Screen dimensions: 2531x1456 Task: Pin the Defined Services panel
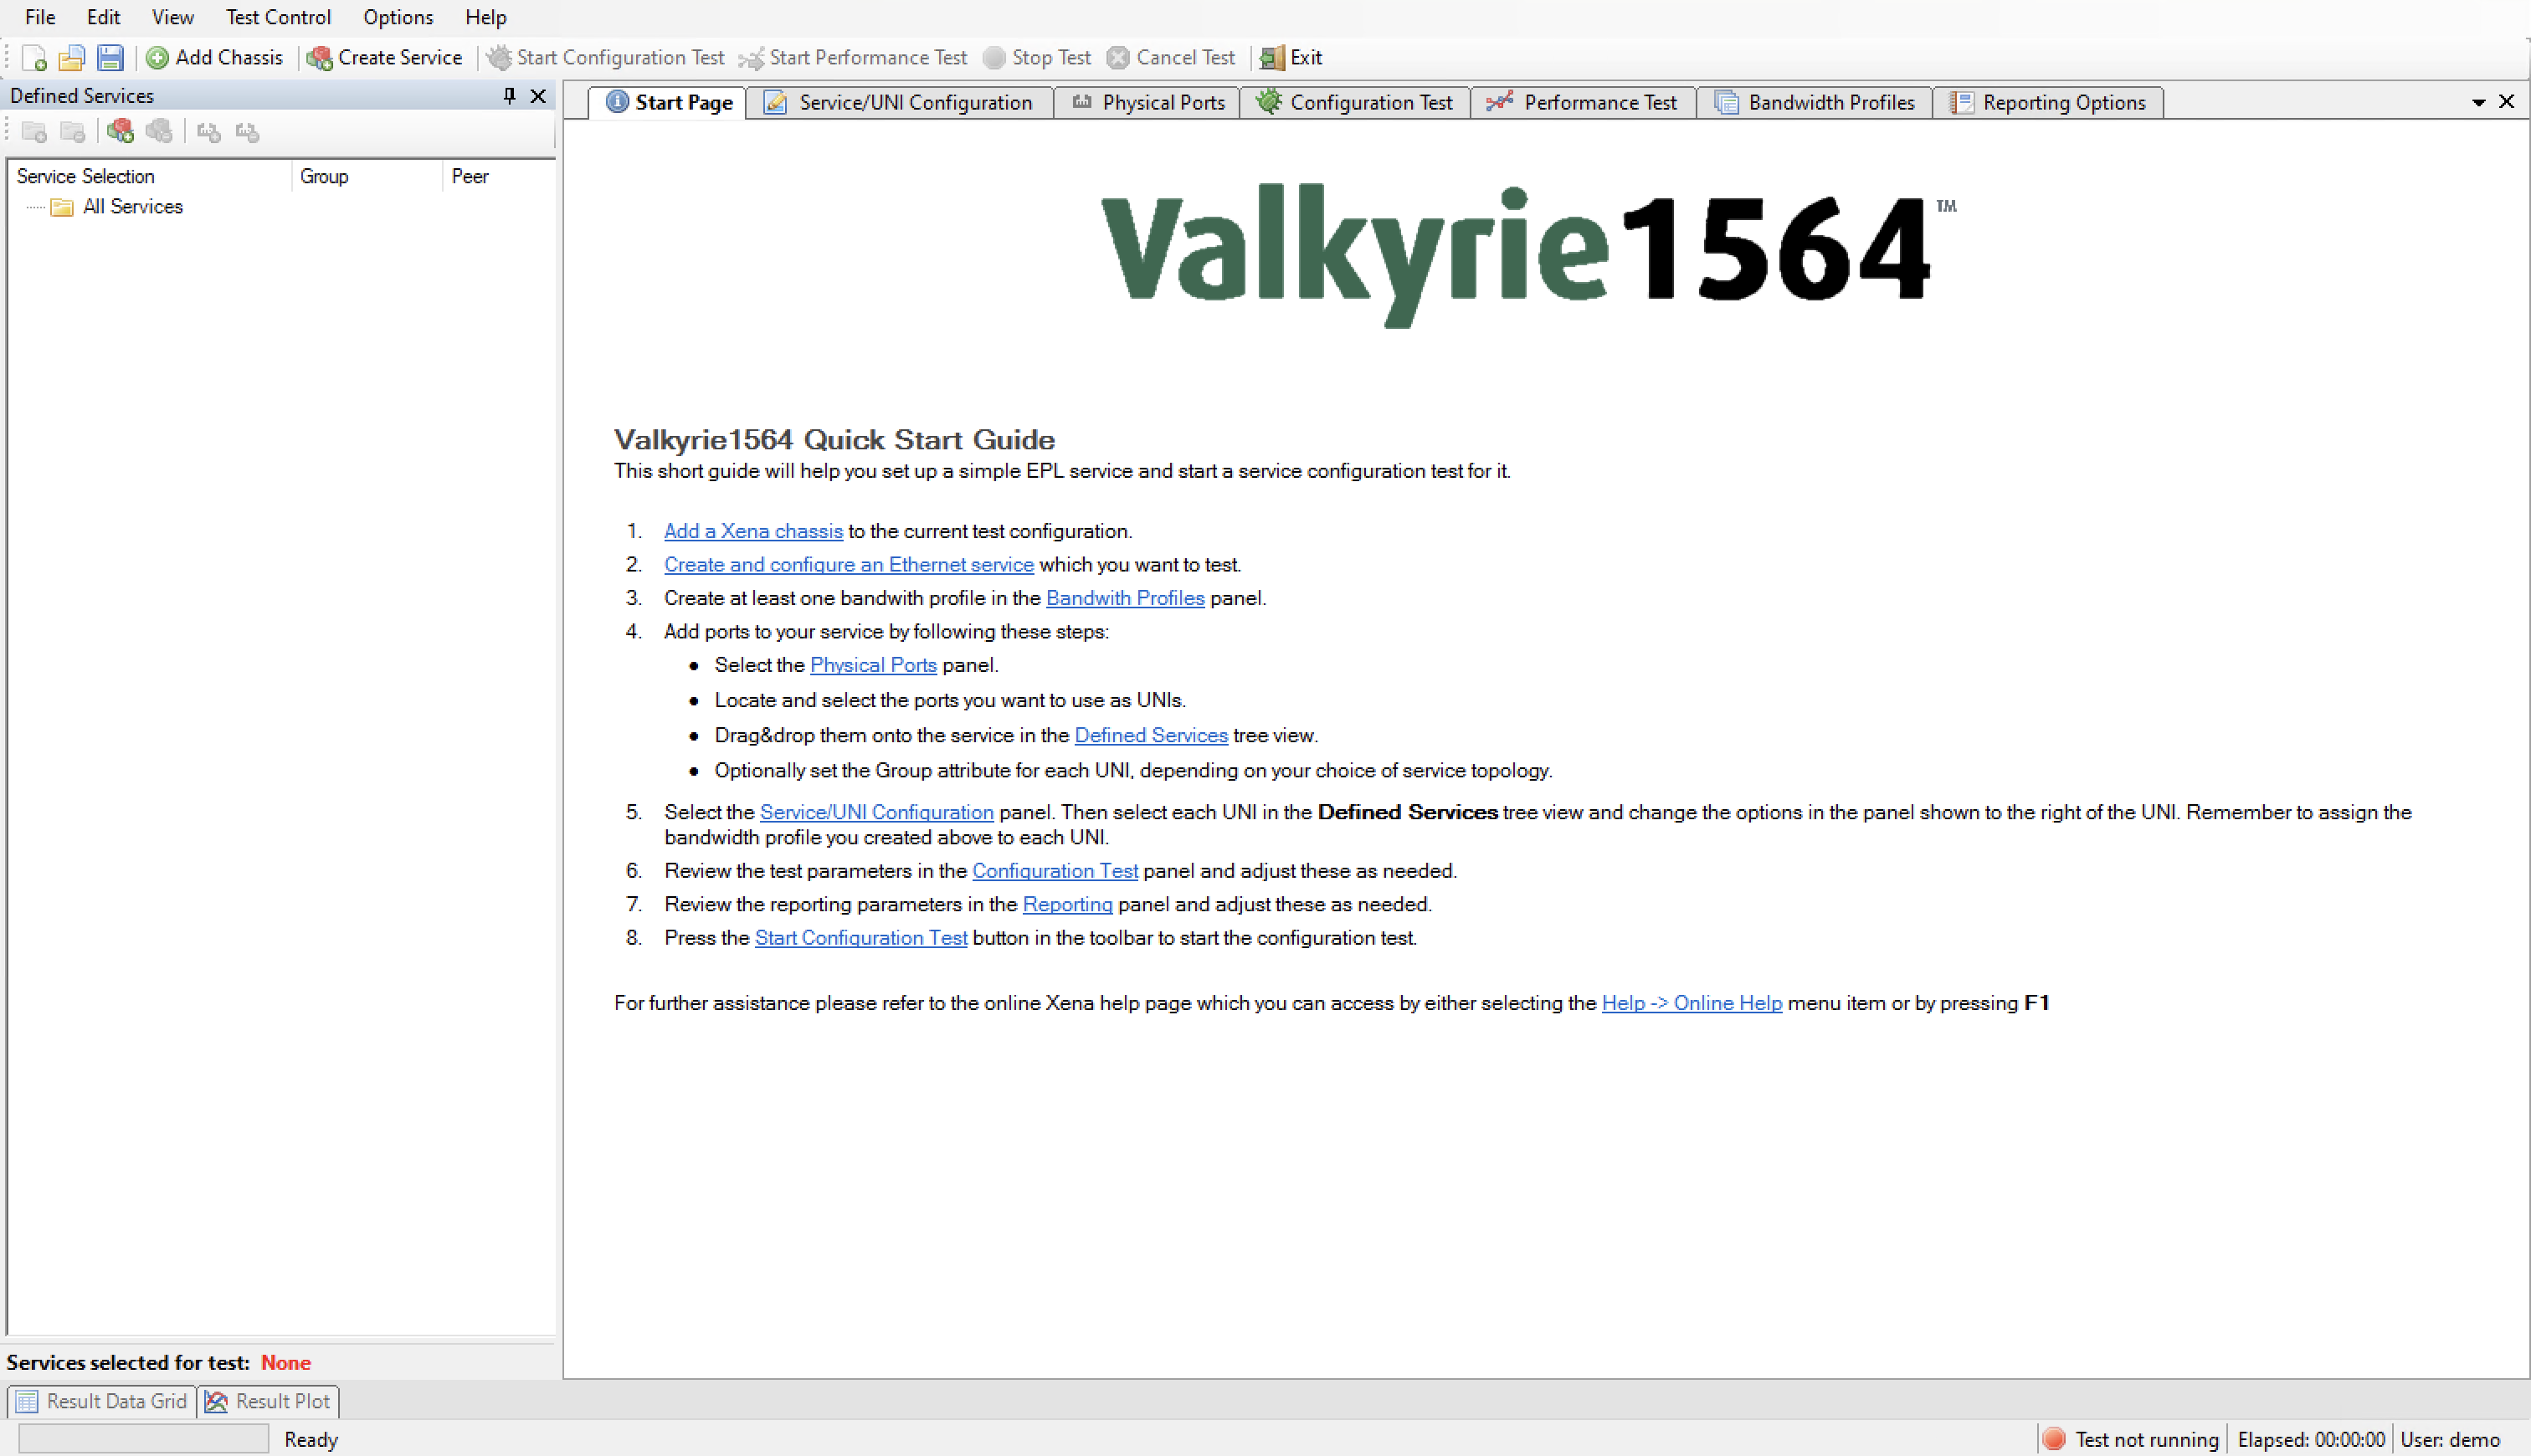(x=509, y=96)
